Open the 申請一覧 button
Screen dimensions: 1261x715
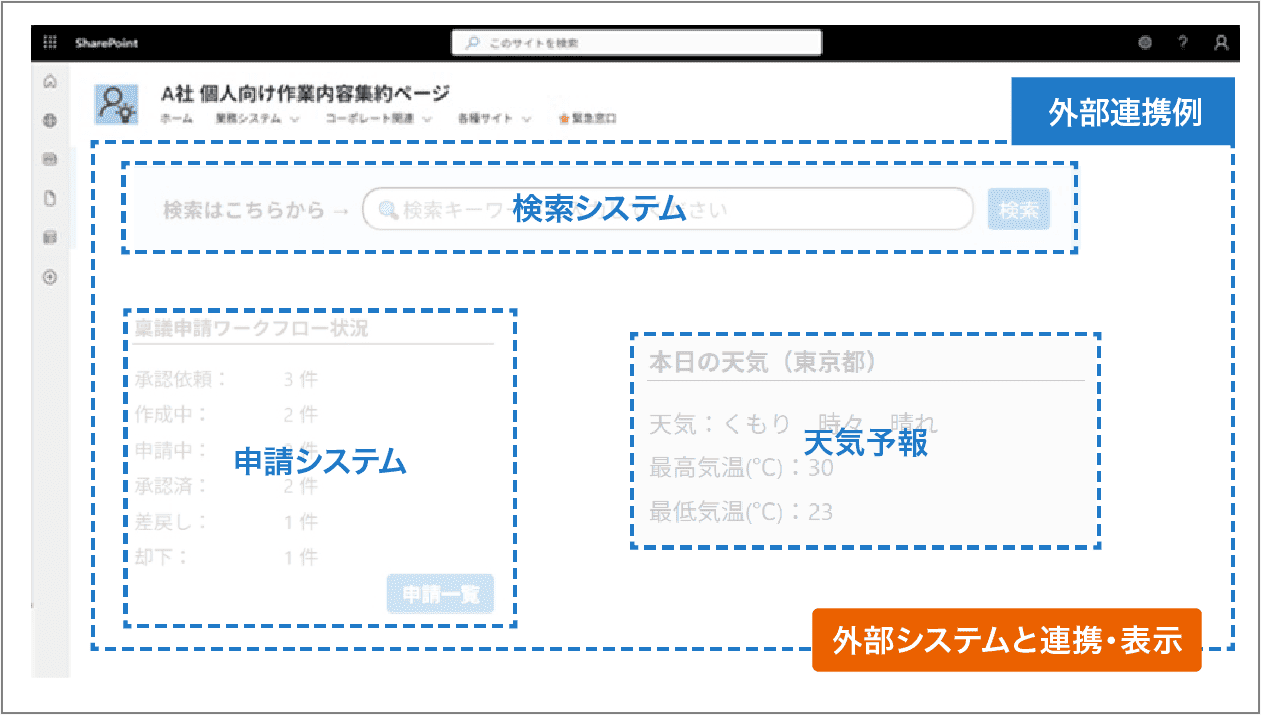point(441,594)
